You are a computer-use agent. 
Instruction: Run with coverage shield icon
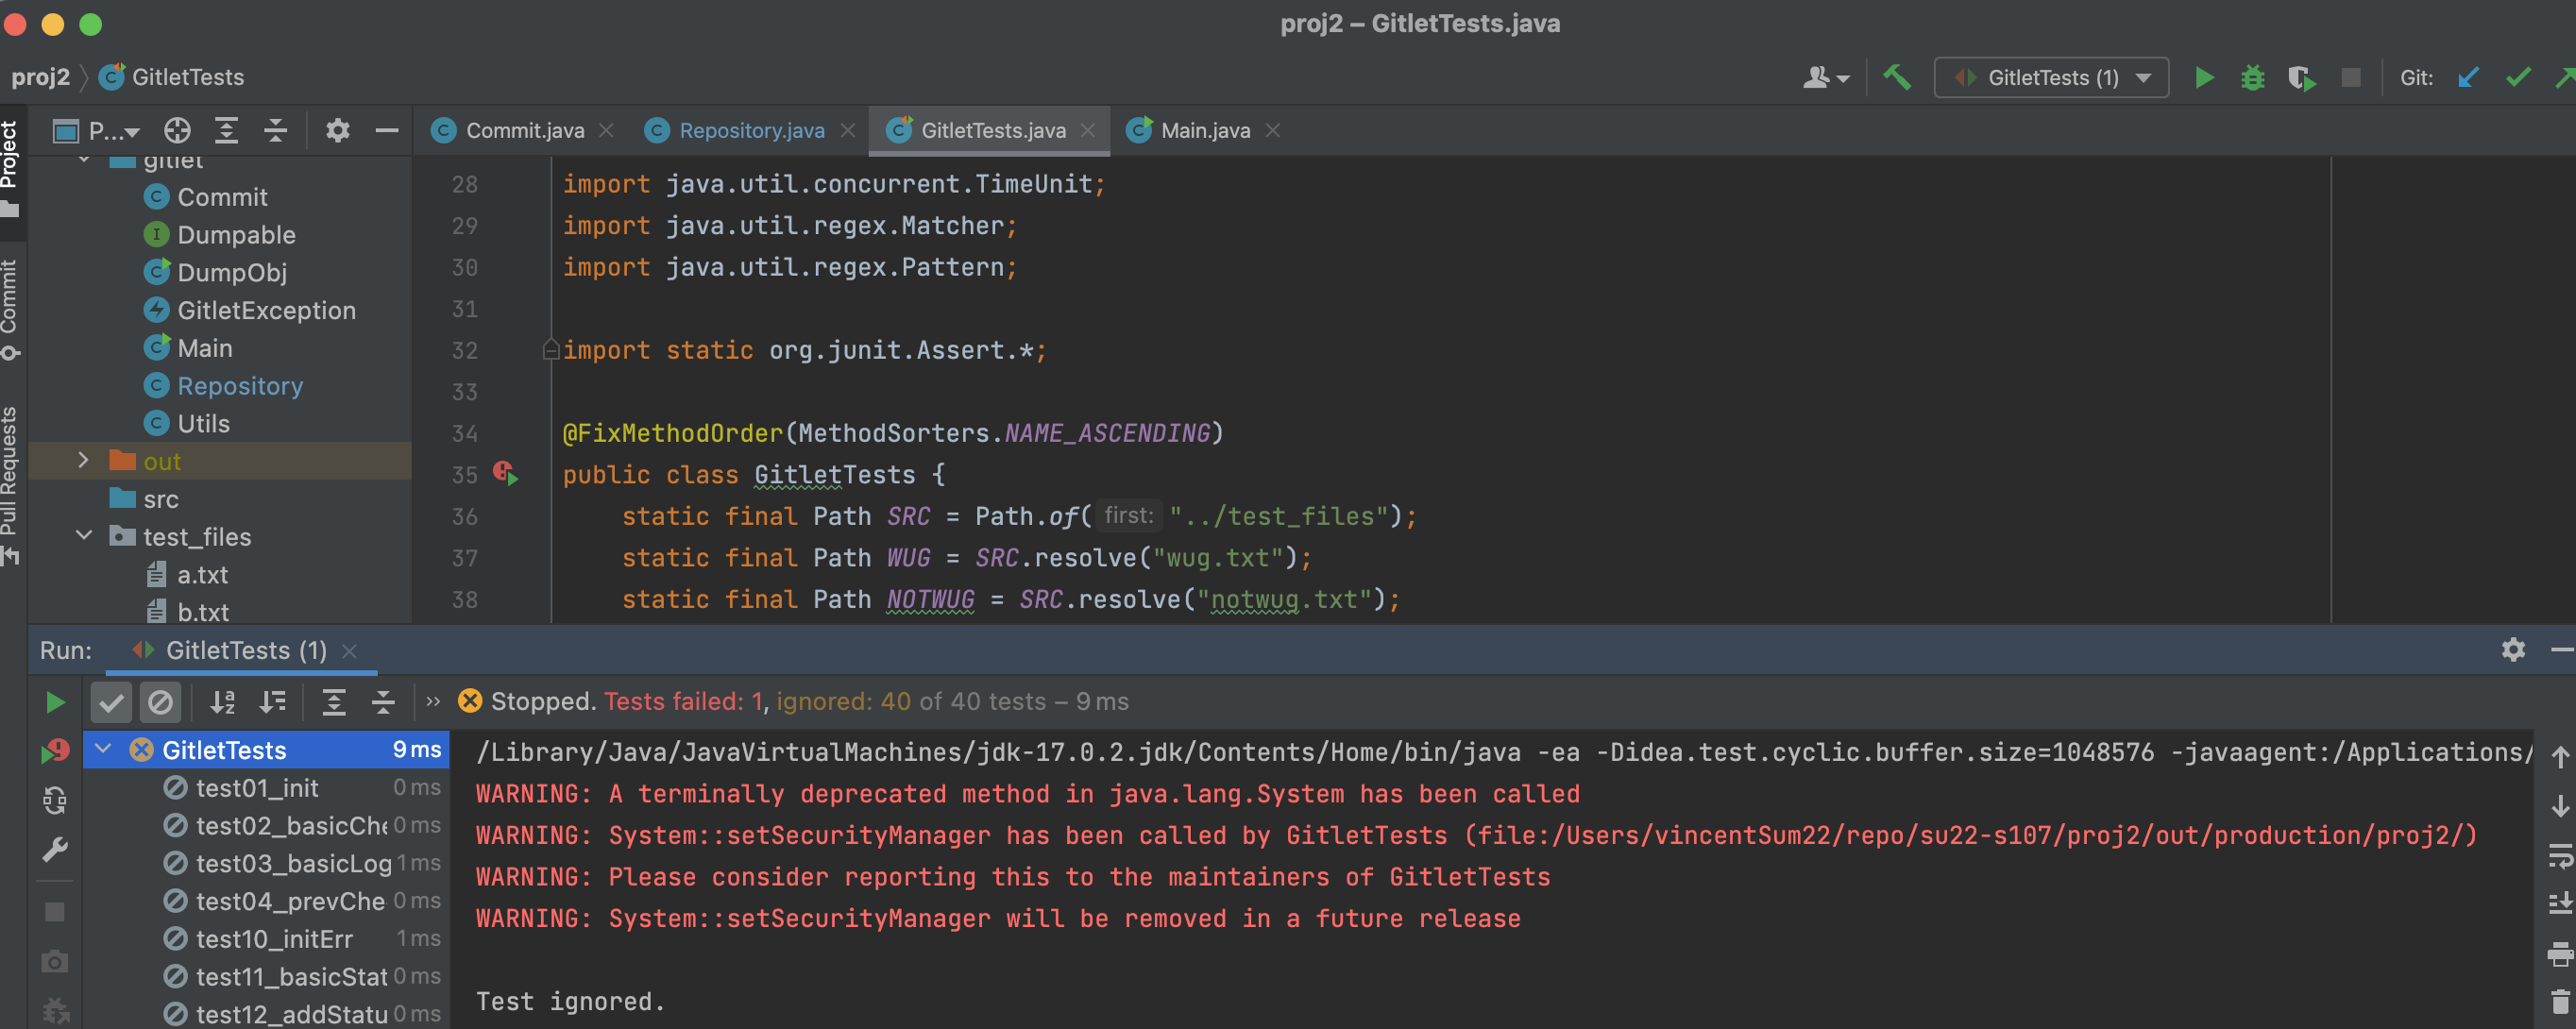(2301, 77)
